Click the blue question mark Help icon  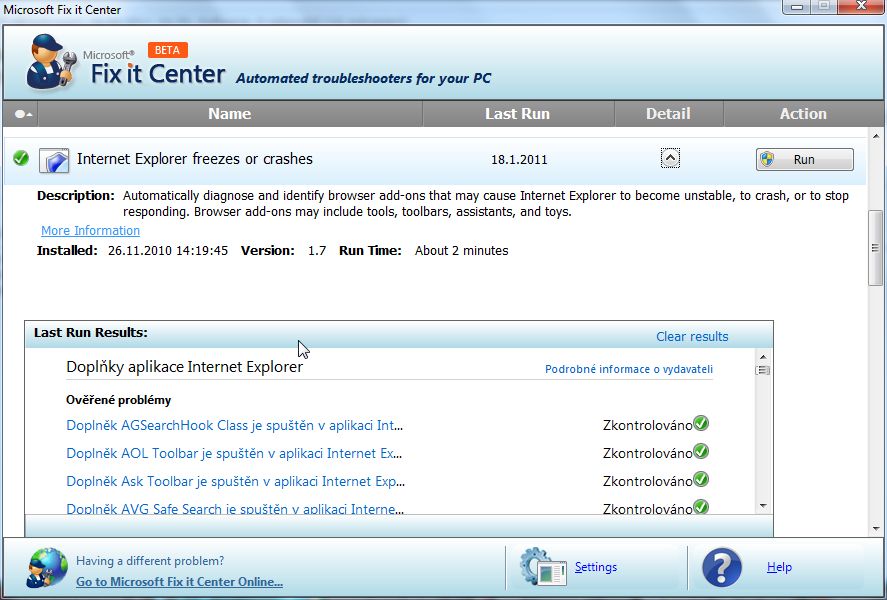(722, 567)
